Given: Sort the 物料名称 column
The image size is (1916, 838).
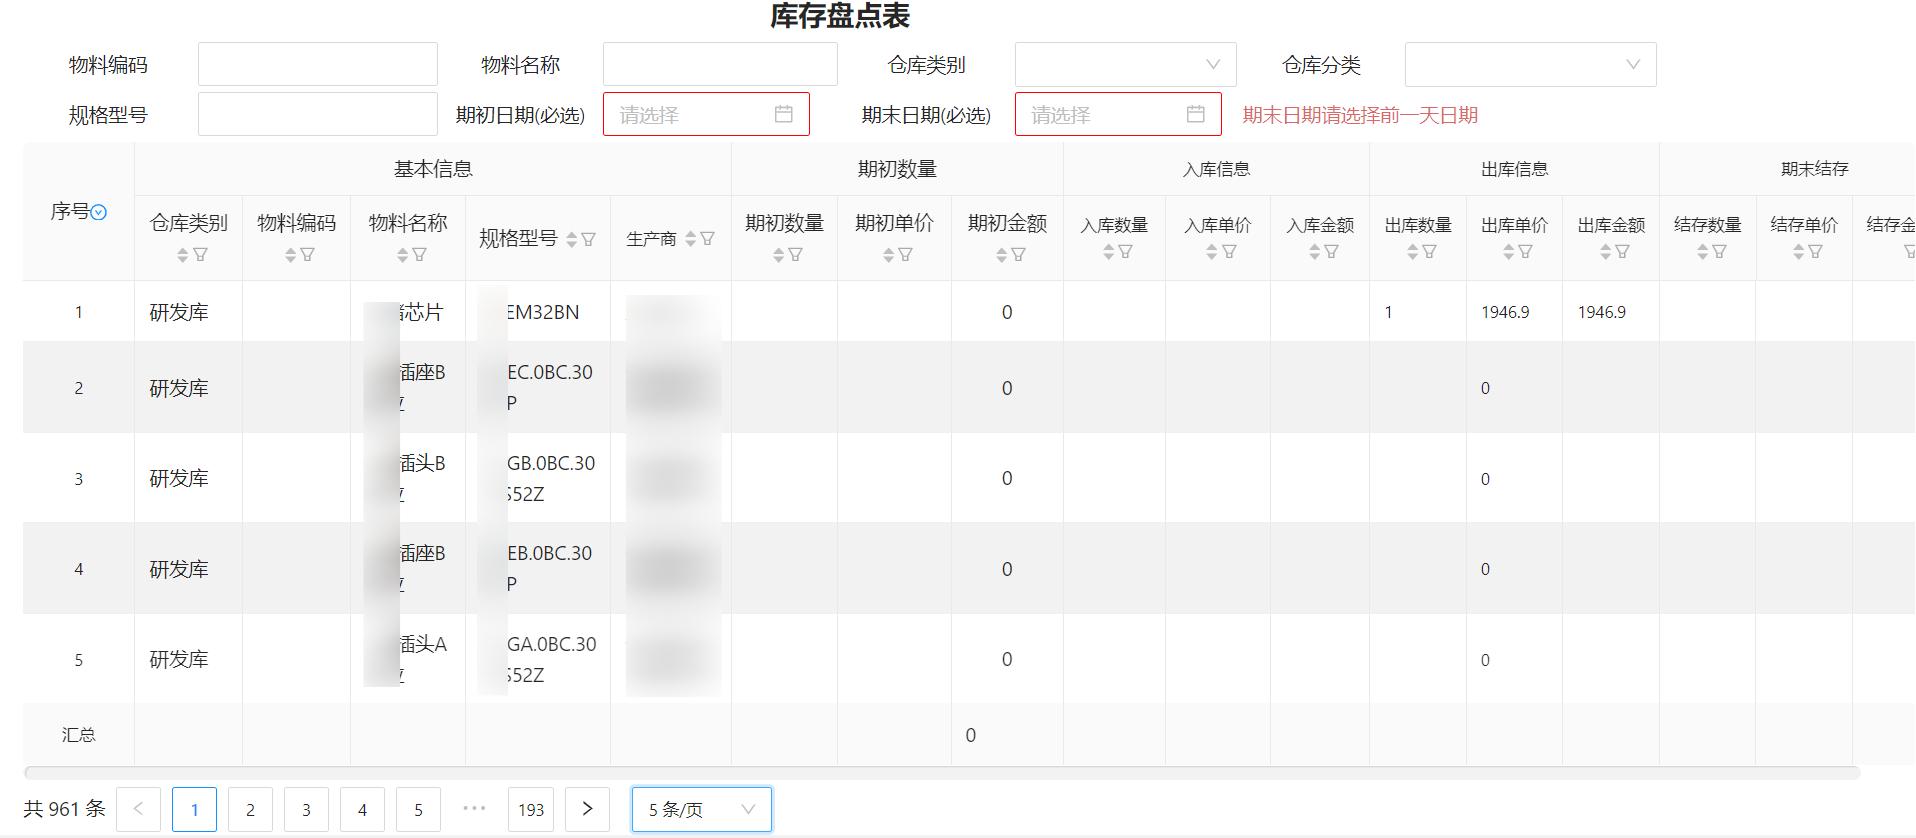Looking at the screenshot, I should point(402,255).
